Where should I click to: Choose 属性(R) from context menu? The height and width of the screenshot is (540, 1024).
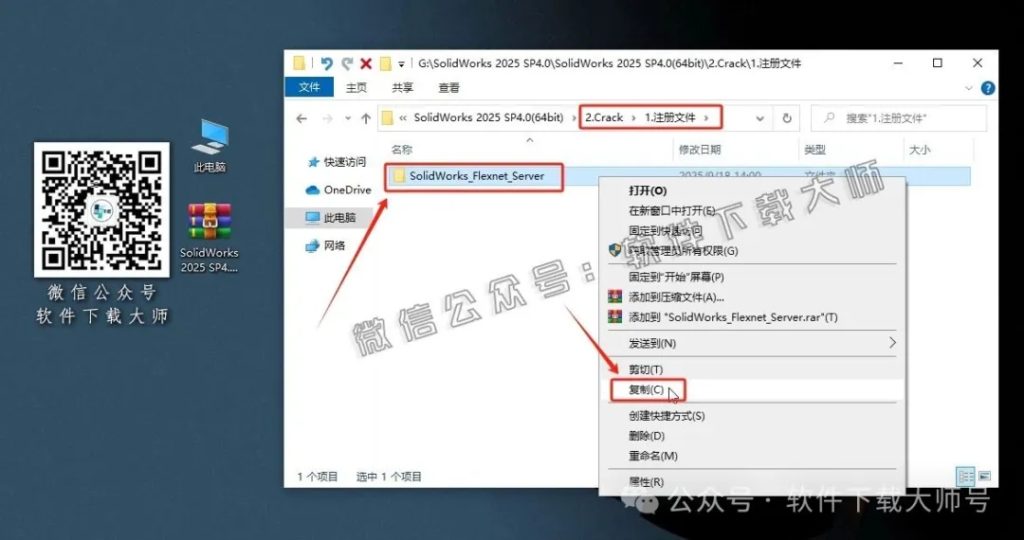752,483
